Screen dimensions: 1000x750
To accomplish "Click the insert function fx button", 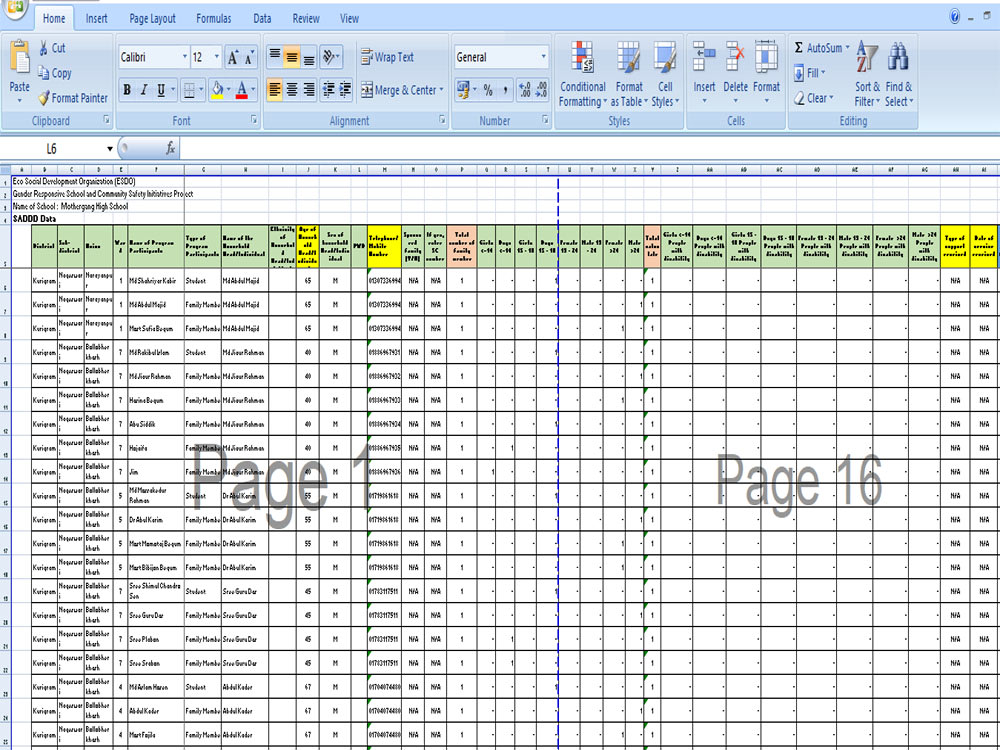I will click(170, 149).
